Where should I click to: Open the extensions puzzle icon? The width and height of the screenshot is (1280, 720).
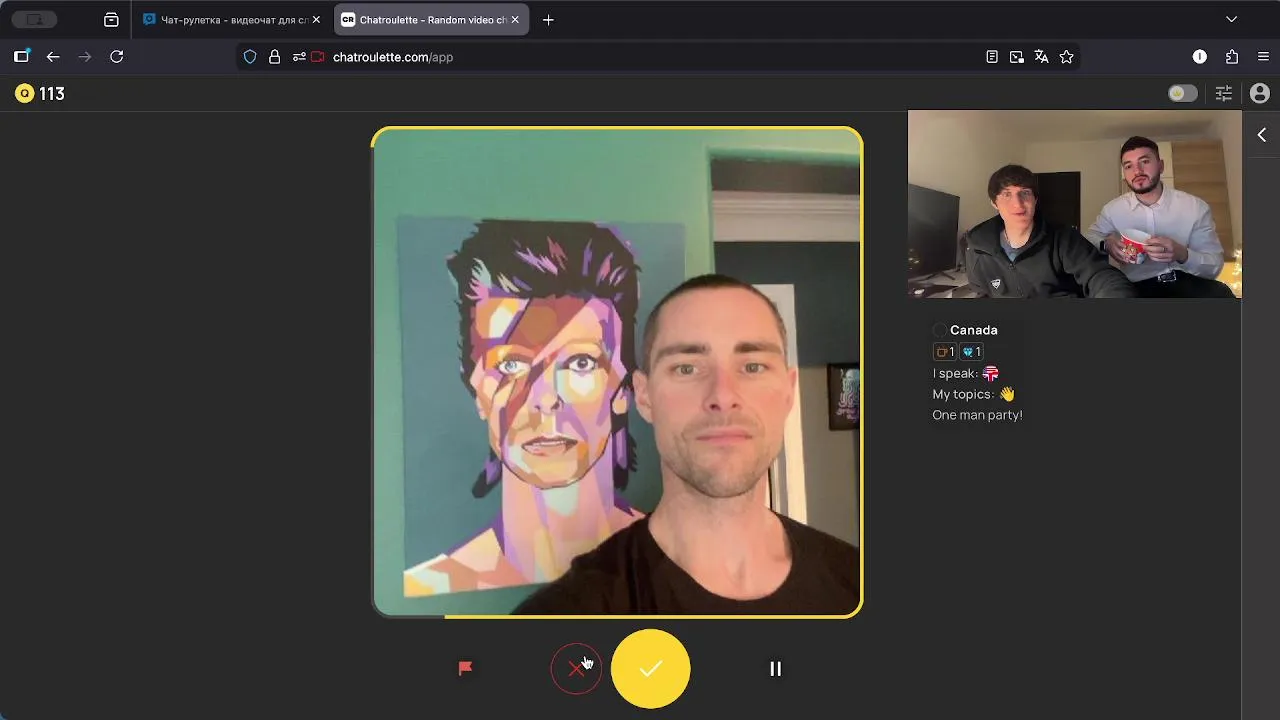coord(1232,57)
